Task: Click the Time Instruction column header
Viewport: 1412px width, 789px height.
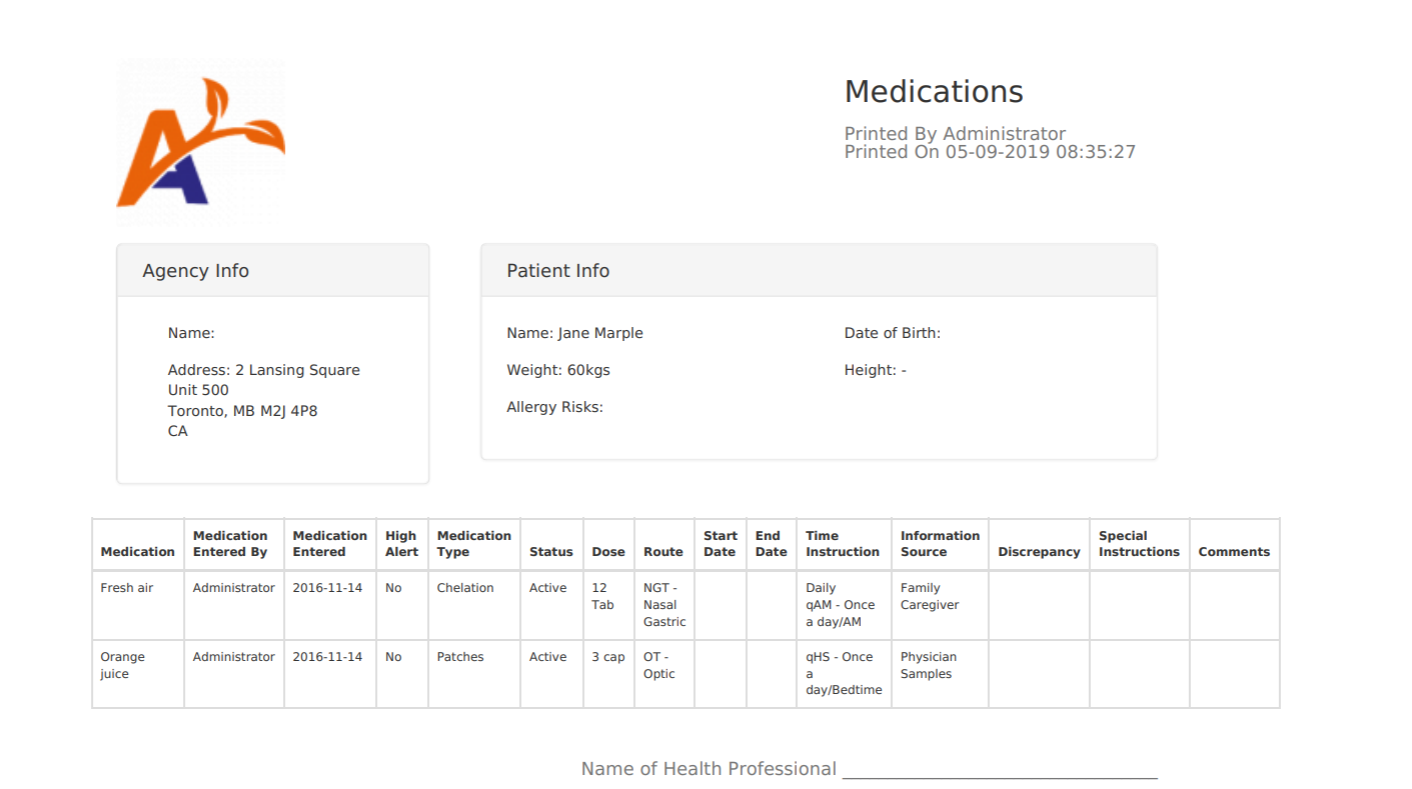Action: point(842,544)
